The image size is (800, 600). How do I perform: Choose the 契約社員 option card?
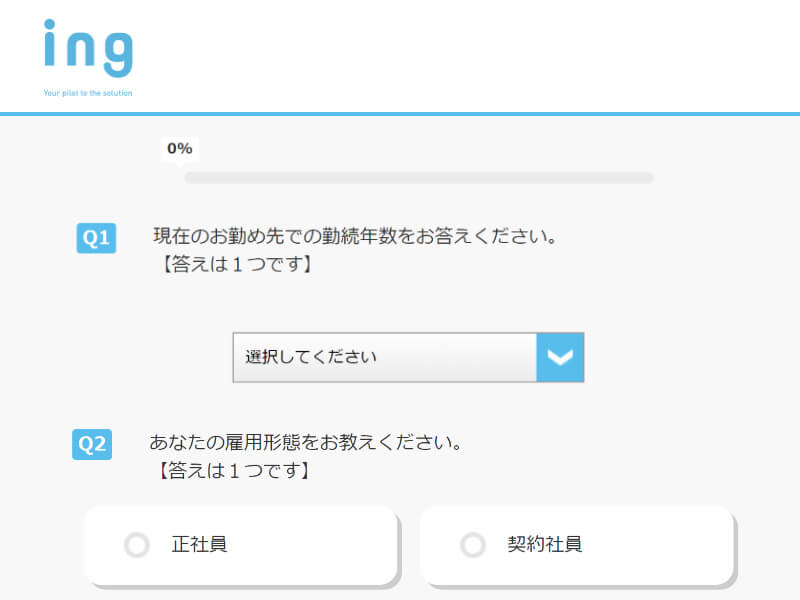click(577, 545)
